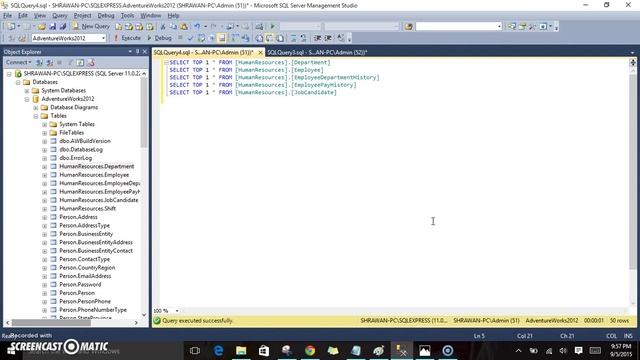Expand the System Databases node
640x360 pixels.
[27, 91]
